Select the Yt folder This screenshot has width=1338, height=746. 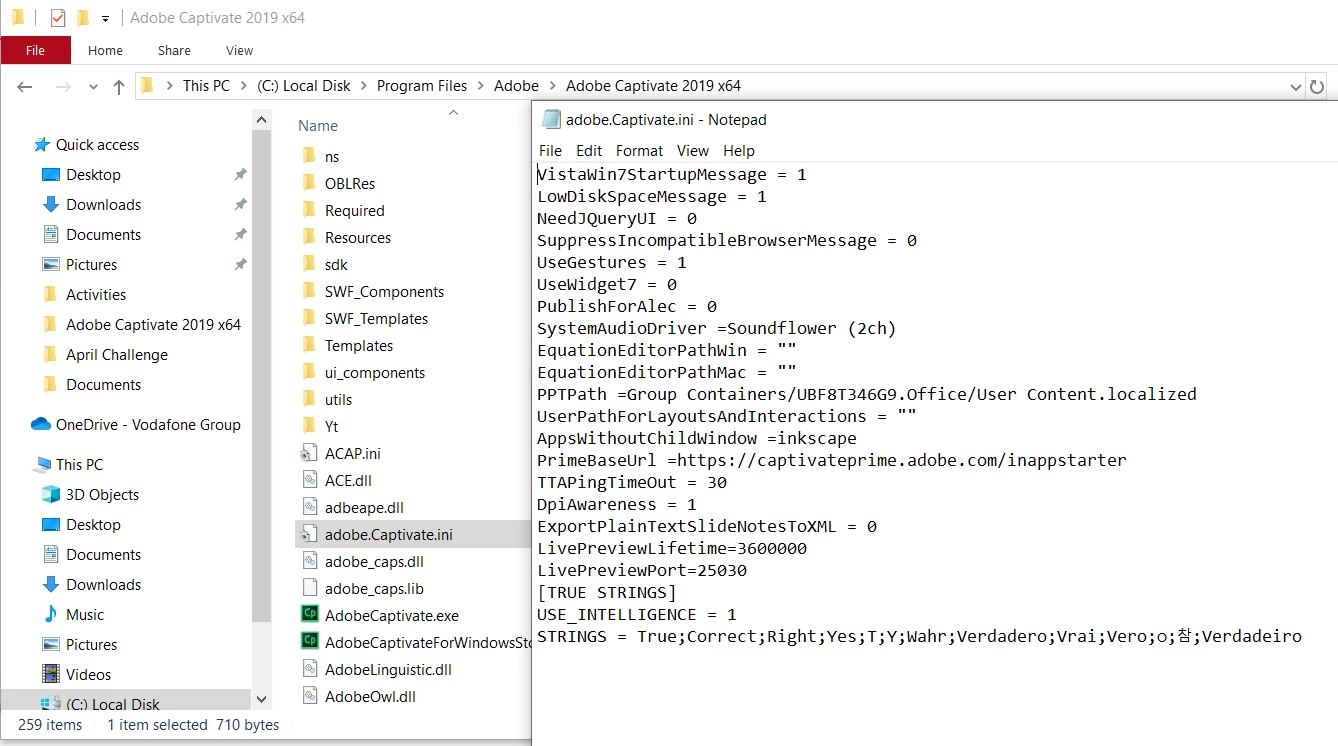coord(331,427)
